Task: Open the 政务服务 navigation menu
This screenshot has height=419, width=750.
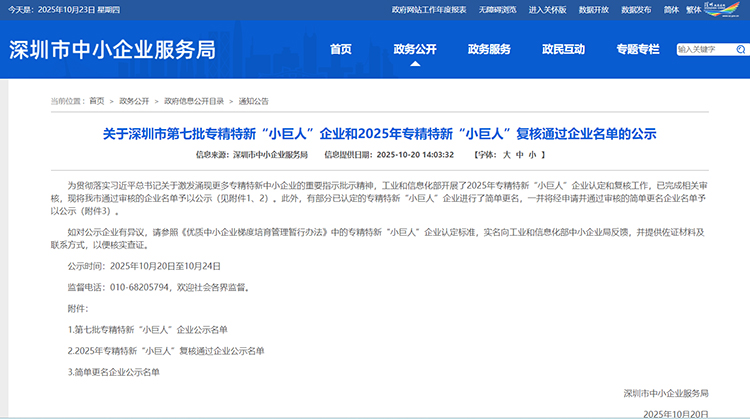Action: (x=489, y=49)
